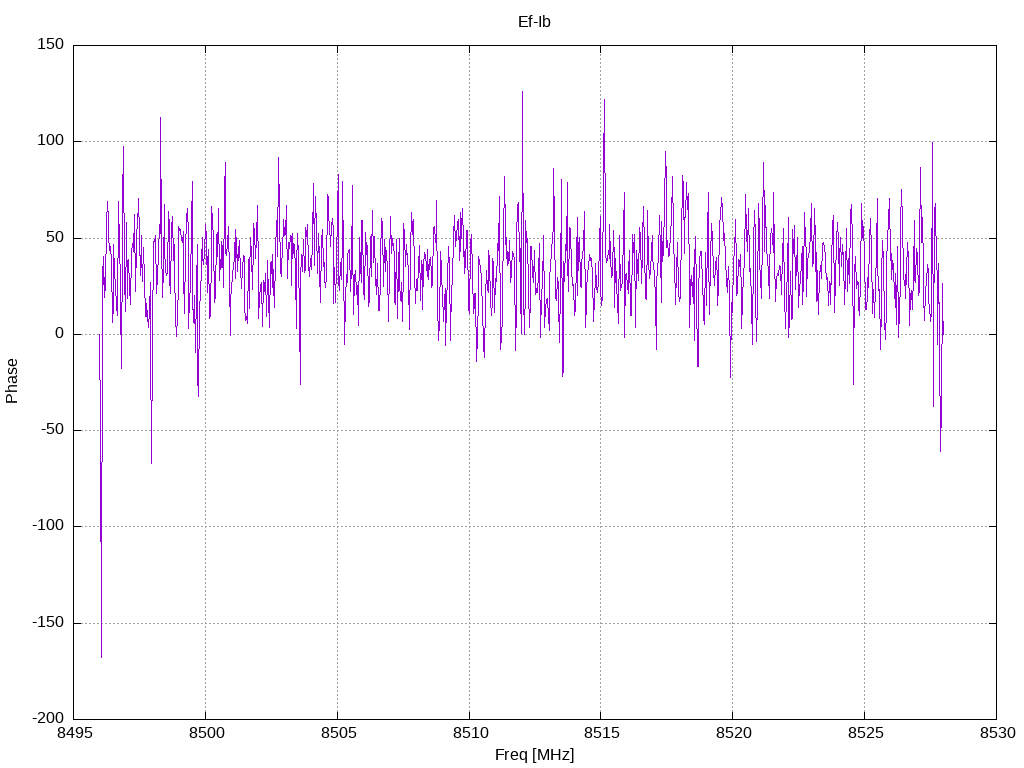This screenshot has width=1024, height=768.
Task: Click the Phase y-axis label
Action: click(12, 381)
